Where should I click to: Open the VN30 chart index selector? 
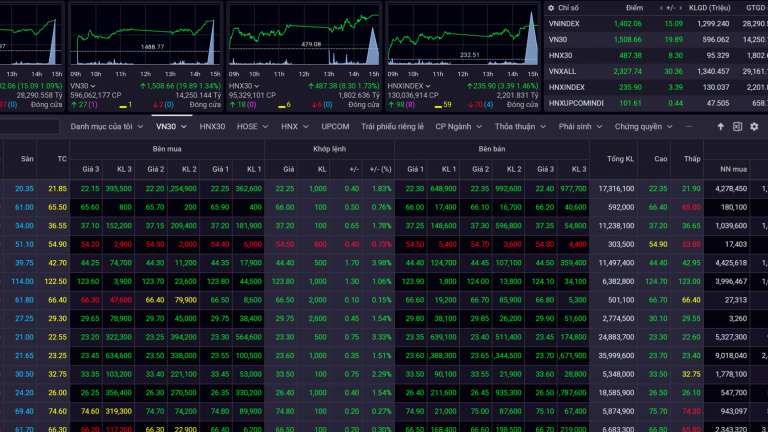(x=82, y=86)
